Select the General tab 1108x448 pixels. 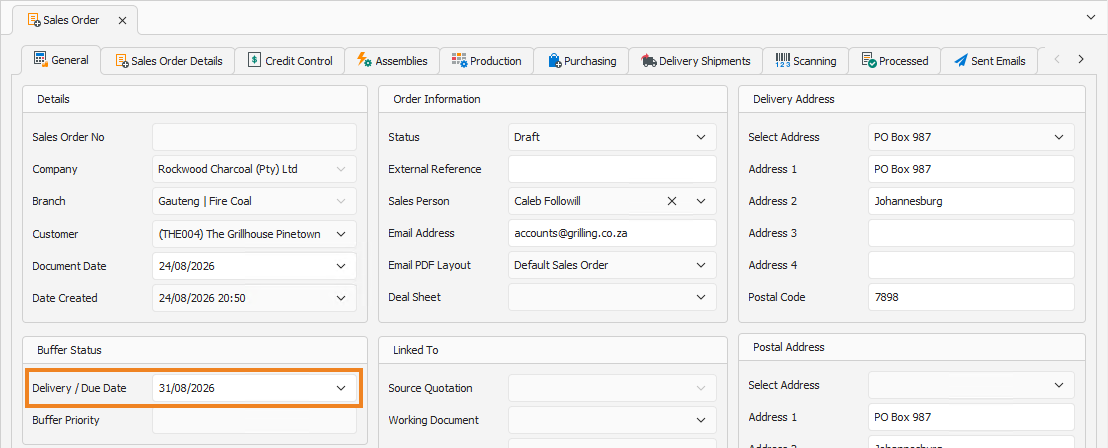tap(61, 60)
